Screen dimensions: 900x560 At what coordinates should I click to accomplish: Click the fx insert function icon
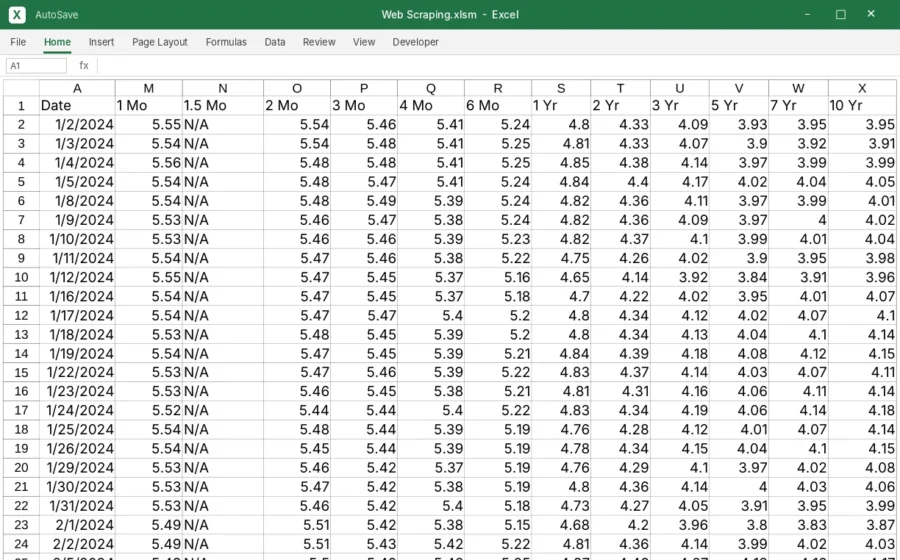84,65
